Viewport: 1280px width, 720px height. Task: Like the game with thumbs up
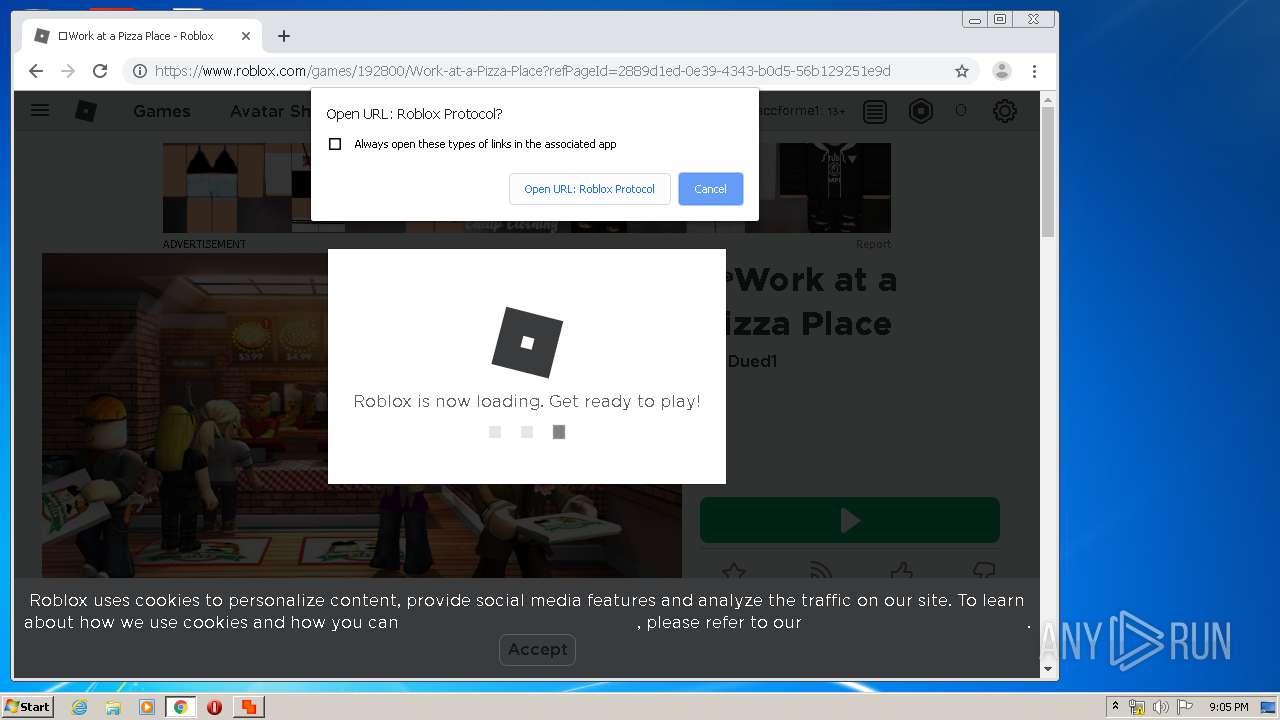point(902,571)
